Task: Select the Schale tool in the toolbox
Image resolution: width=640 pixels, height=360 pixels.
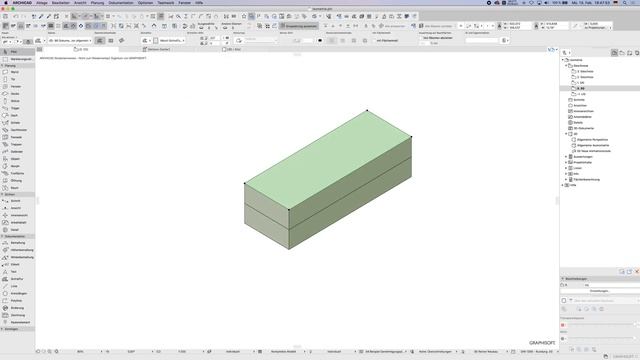Action: coord(17,123)
